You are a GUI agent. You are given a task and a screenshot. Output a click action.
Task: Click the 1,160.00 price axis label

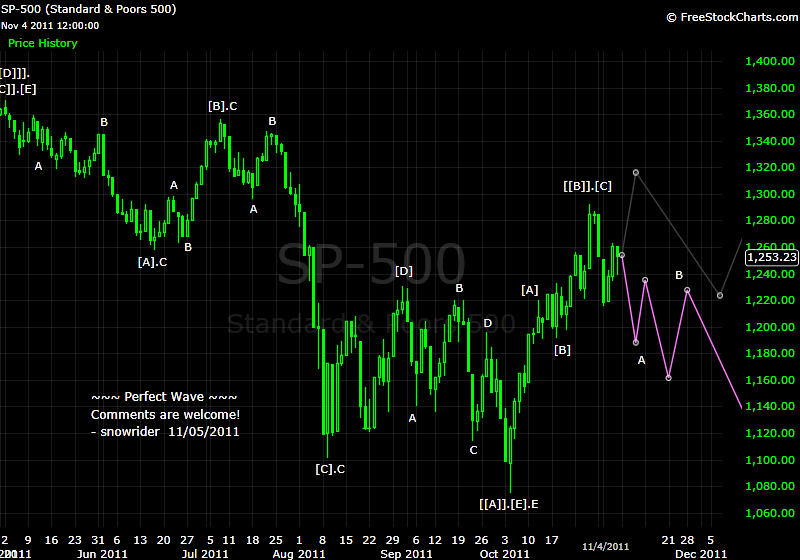[x=770, y=380]
